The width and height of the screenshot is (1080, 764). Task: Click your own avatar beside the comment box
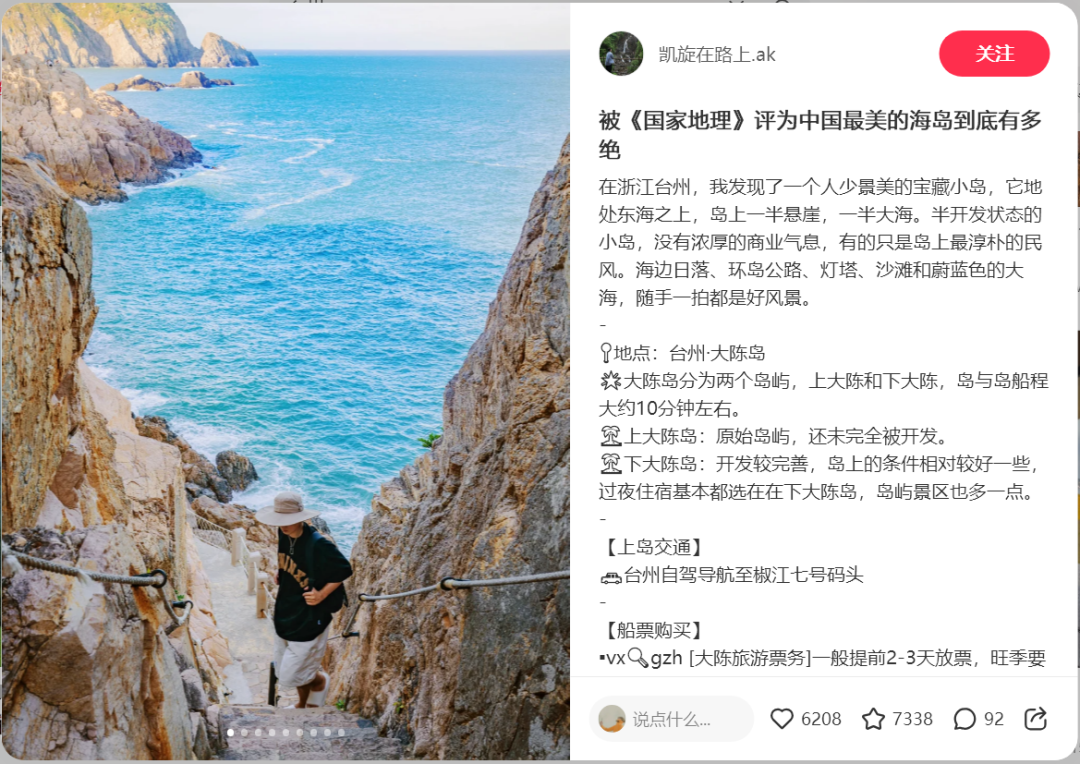(612, 719)
